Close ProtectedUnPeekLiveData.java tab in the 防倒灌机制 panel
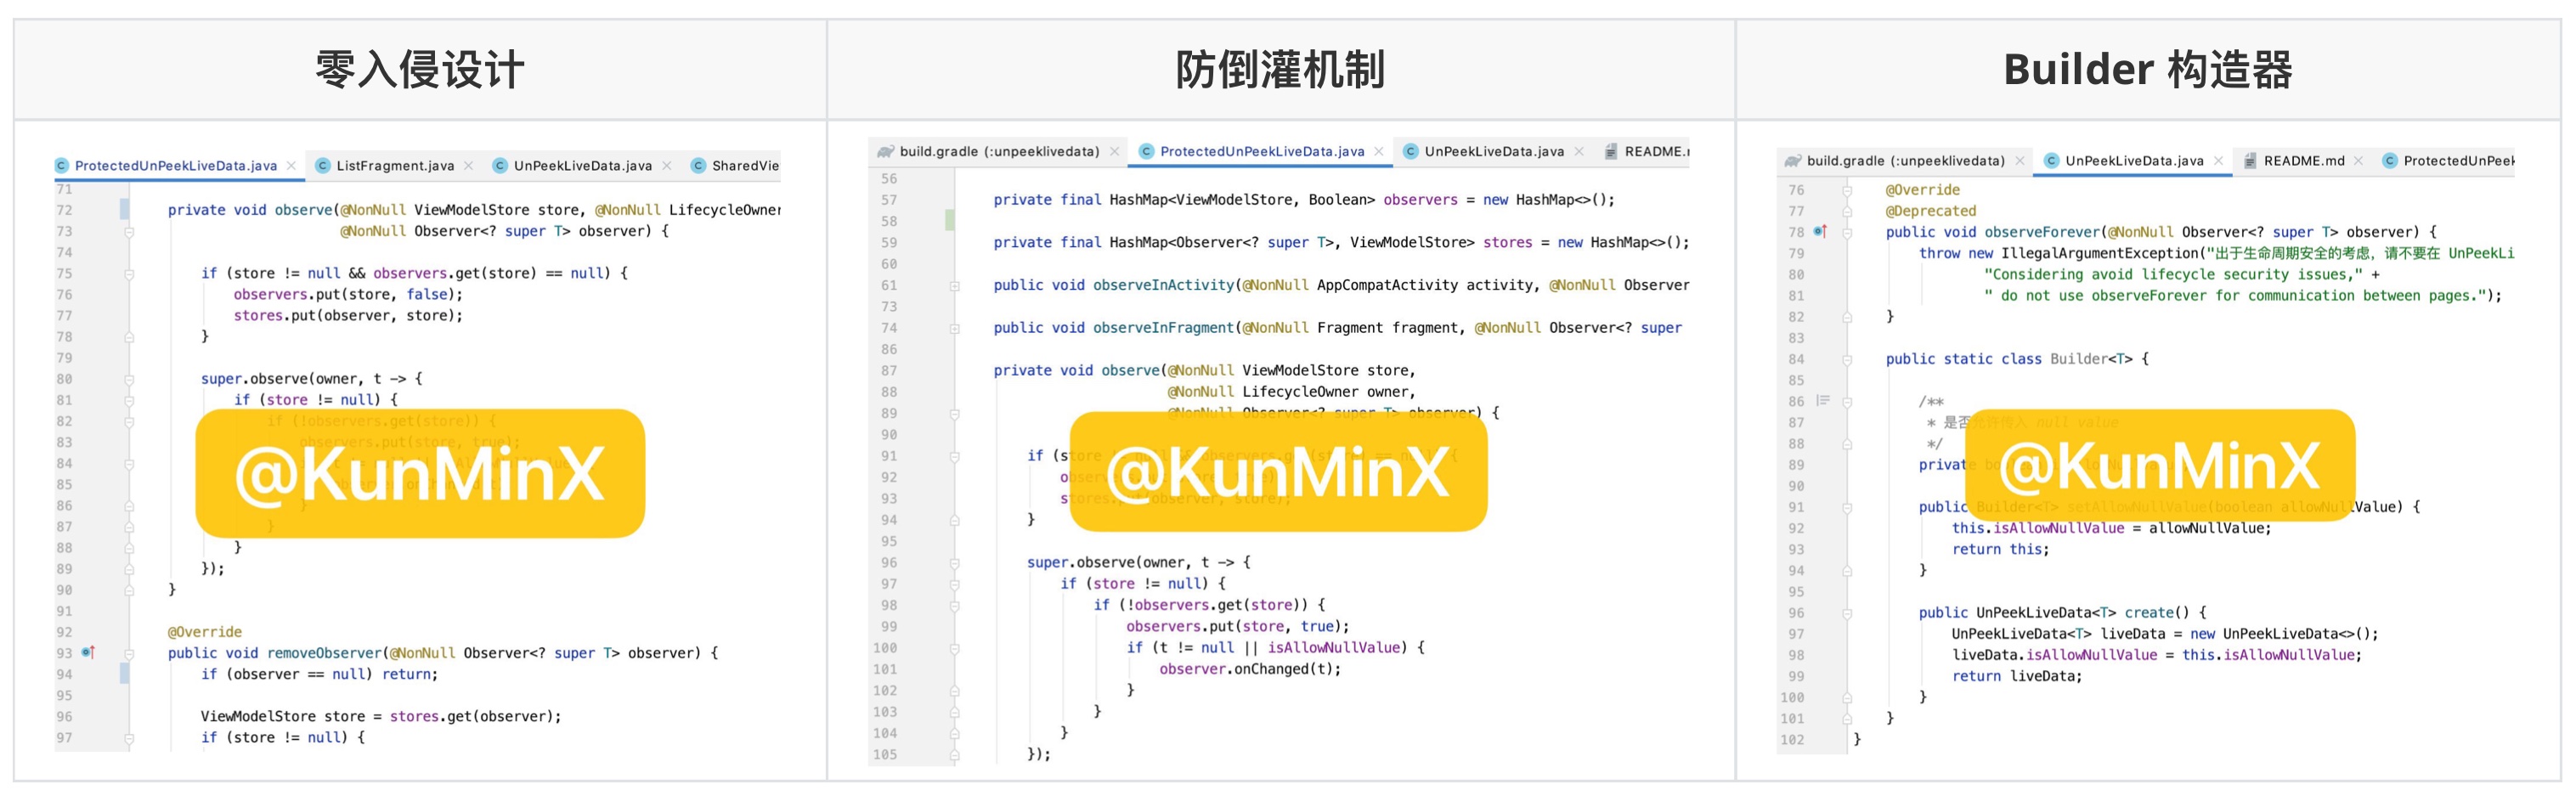 point(1379,152)
